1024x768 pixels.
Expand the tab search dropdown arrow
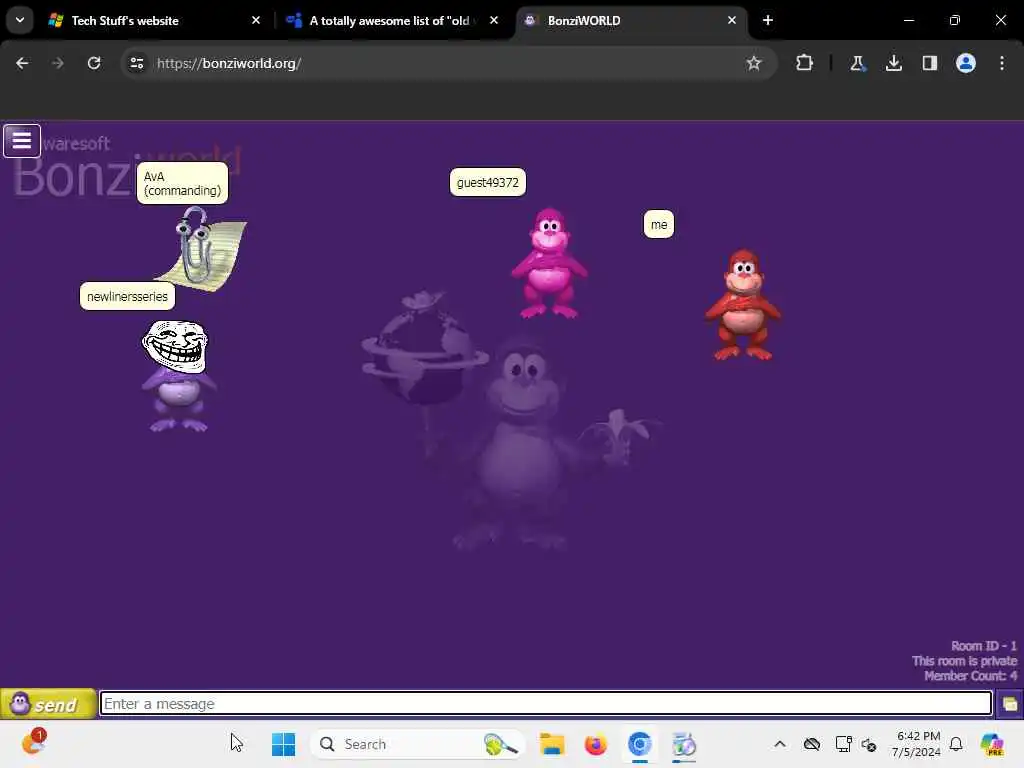tap(20, 20)
